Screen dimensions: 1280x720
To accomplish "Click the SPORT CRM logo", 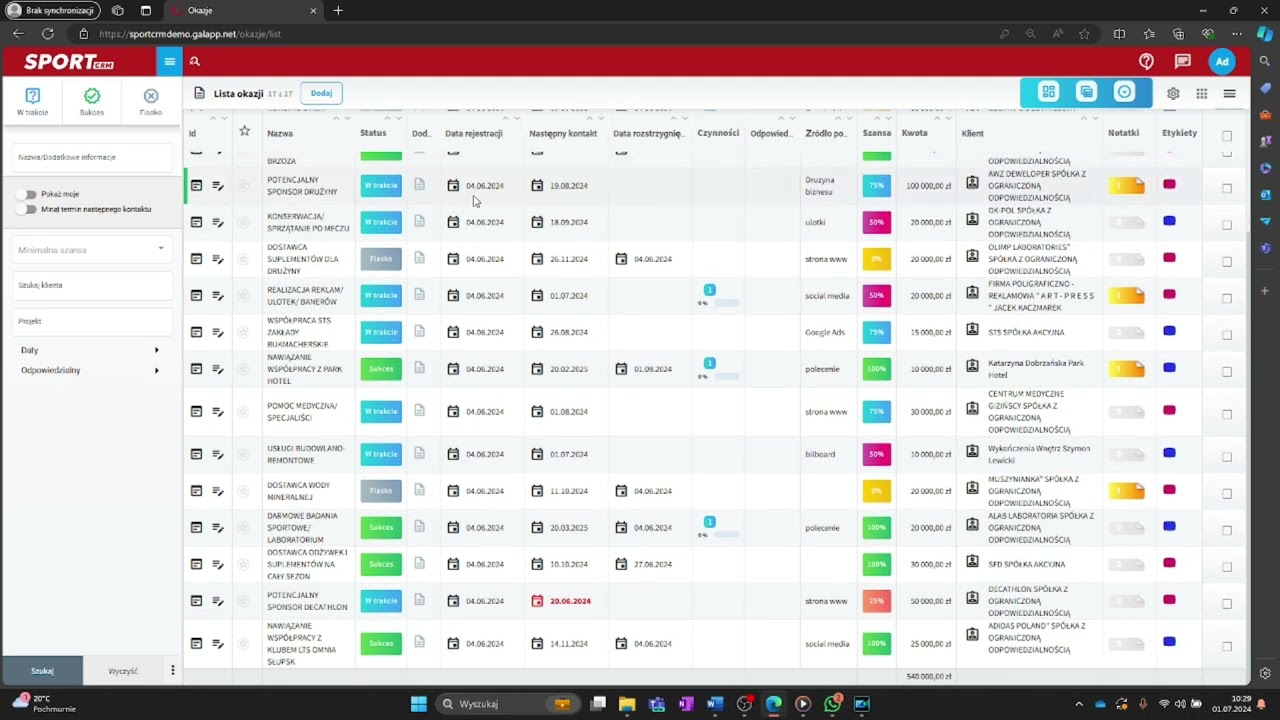I will pos(69,62).
